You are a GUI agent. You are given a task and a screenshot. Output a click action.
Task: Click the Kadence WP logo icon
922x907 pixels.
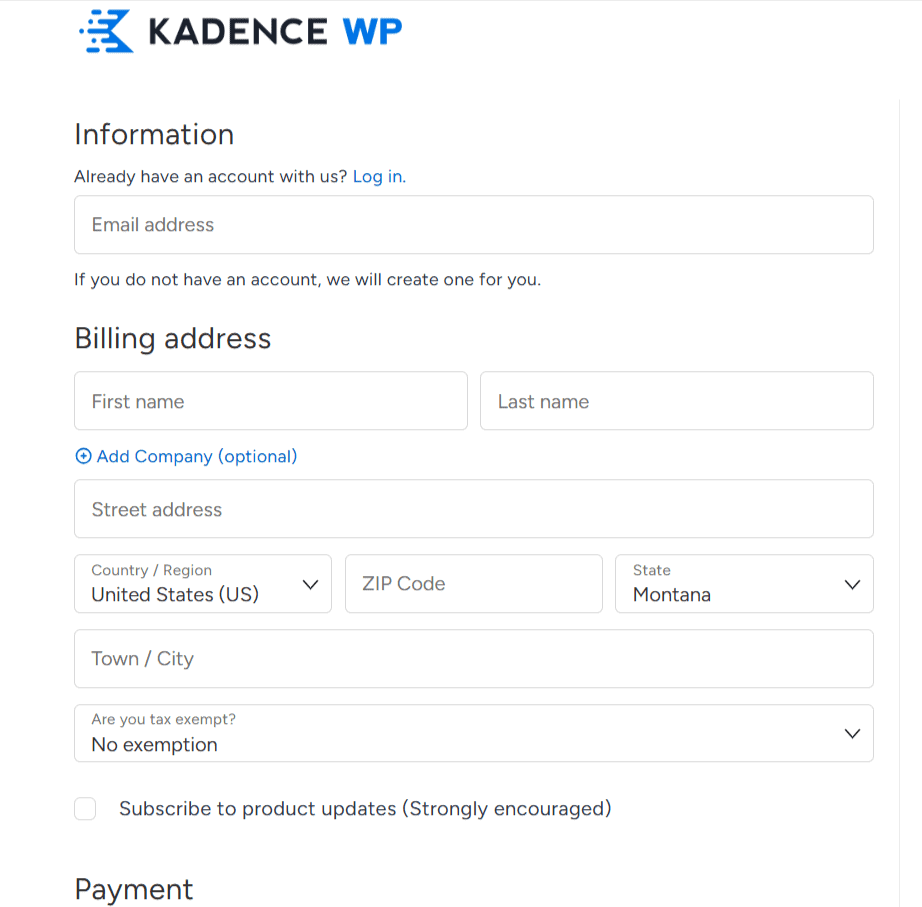tap(106, 31)
